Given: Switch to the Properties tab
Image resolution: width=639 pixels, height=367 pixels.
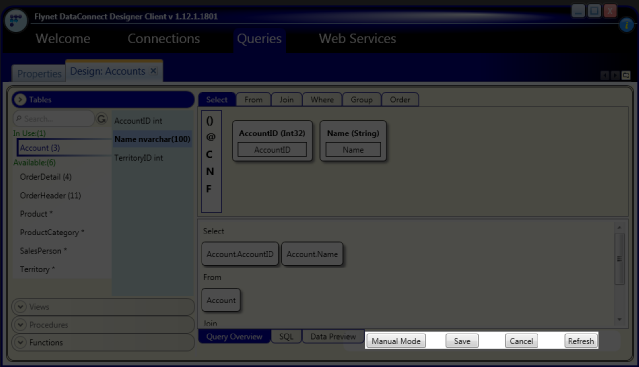Looking at the screenshot, I should 39,74.
